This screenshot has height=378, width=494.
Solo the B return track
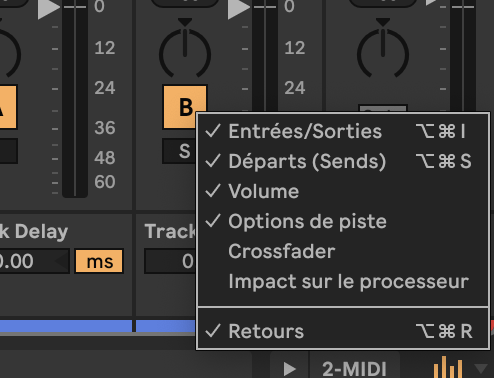point(179,151)
